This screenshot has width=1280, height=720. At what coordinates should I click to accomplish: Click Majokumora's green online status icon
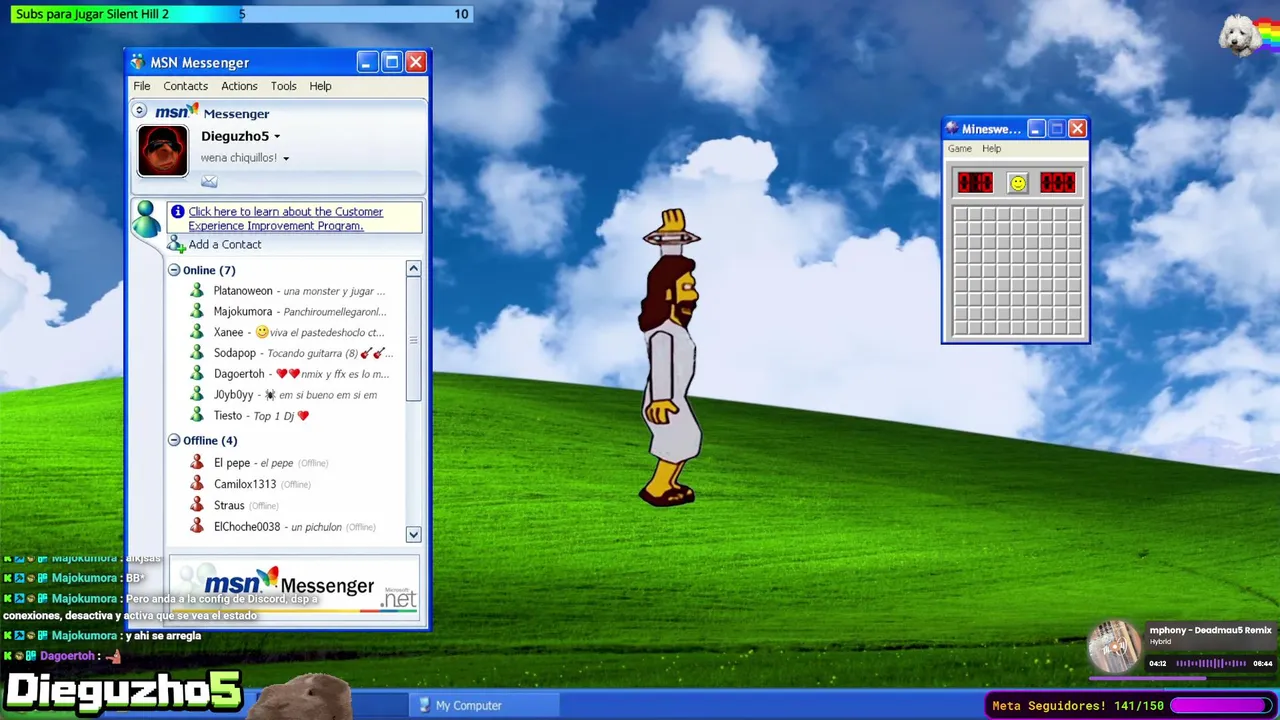point(197,312)
